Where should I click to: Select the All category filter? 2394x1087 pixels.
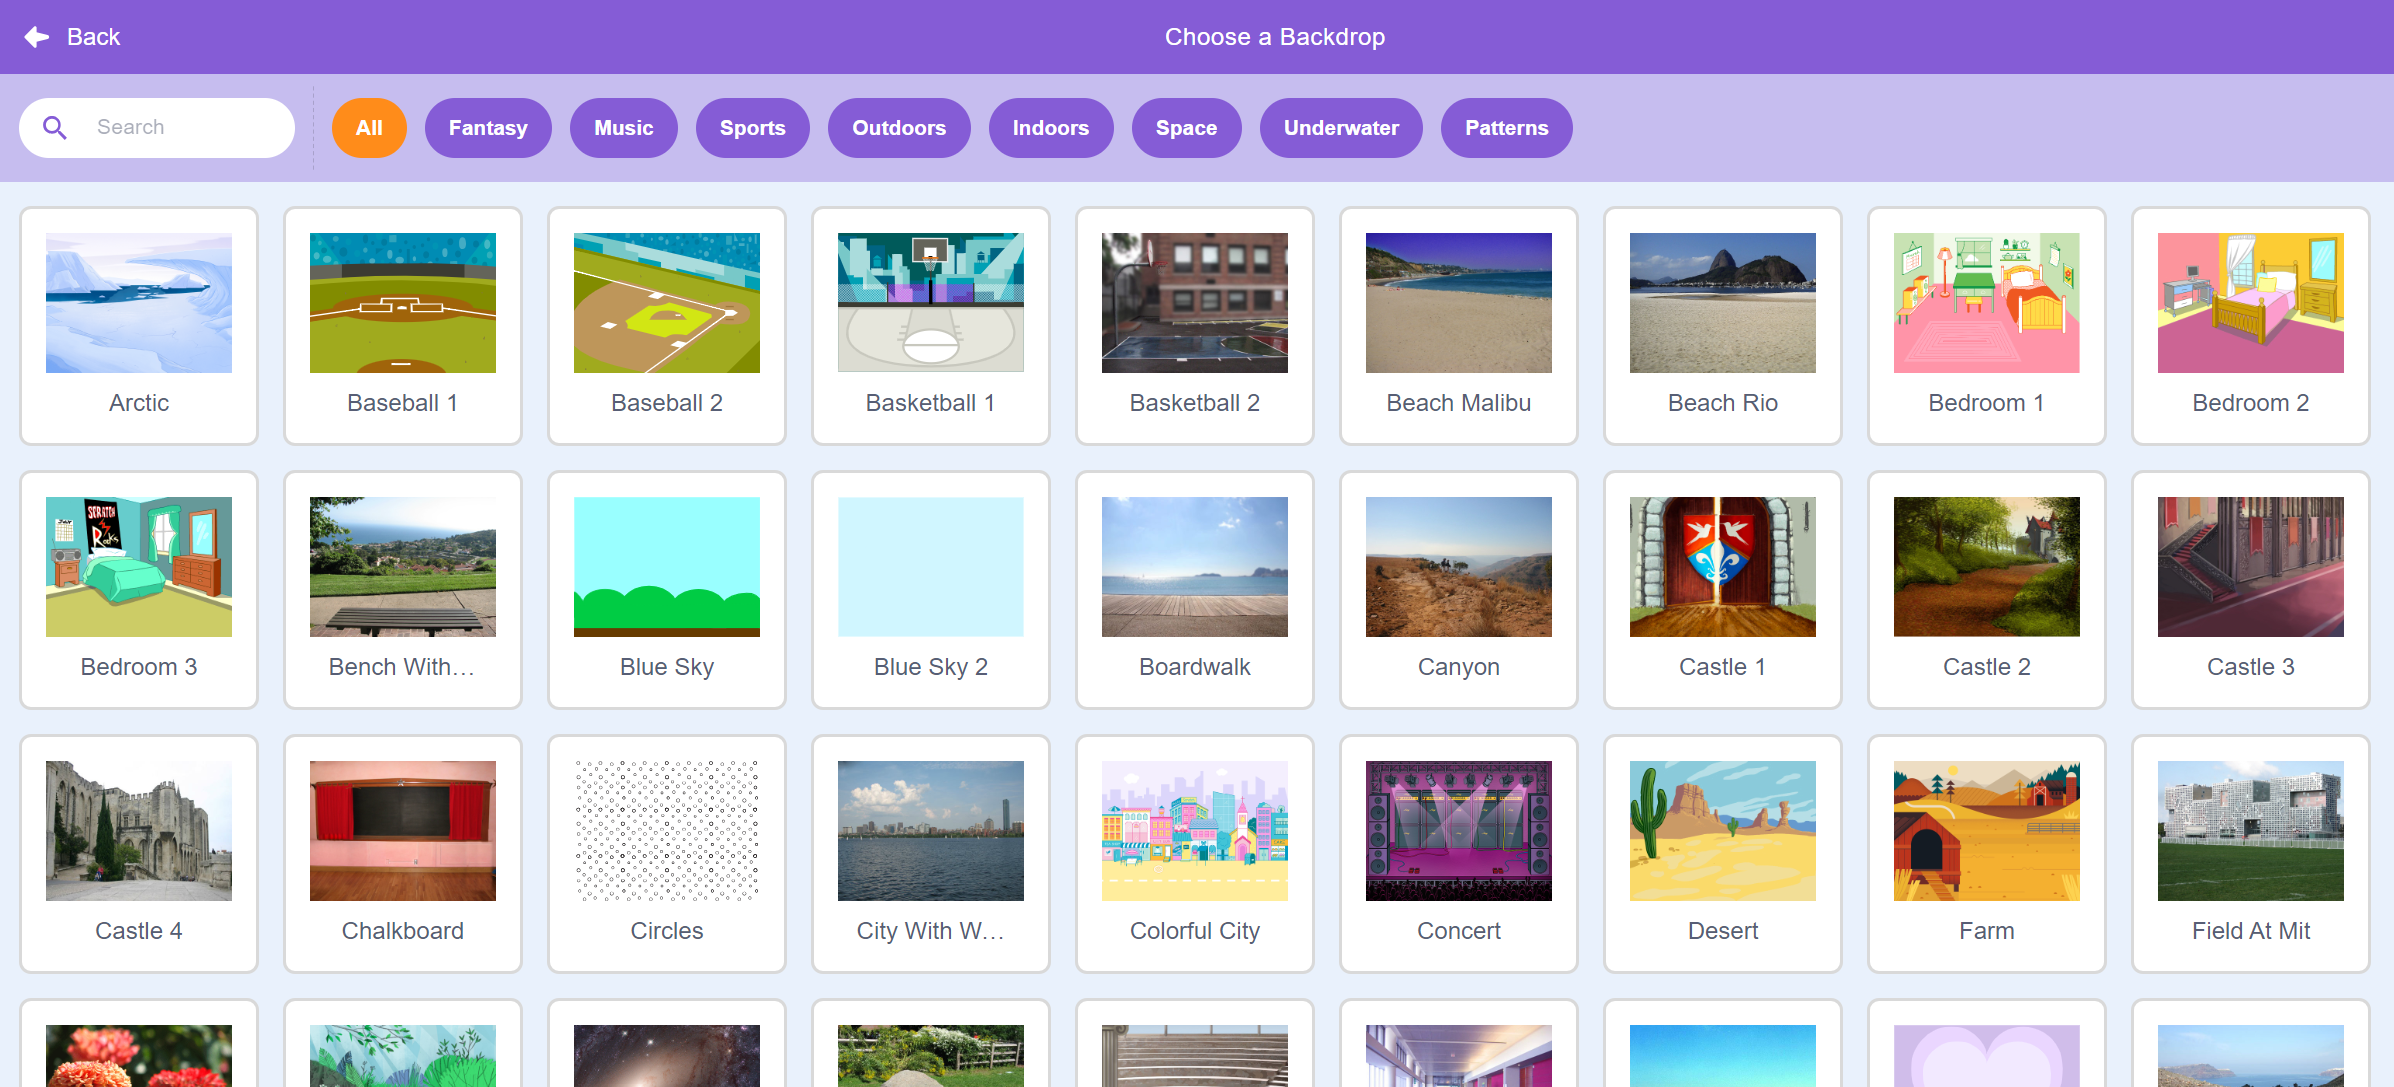369,128
